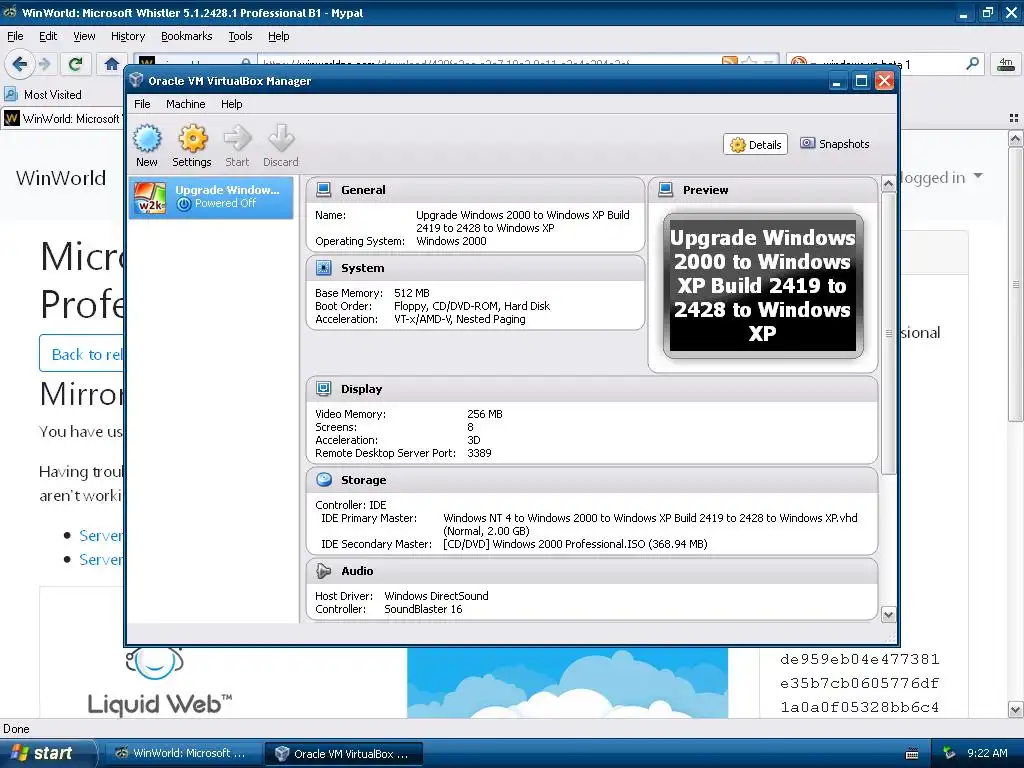Click the w2k VM list icon
This screenshot has height=768, width=1024.
pyautogui.click(x=150, y=197)
